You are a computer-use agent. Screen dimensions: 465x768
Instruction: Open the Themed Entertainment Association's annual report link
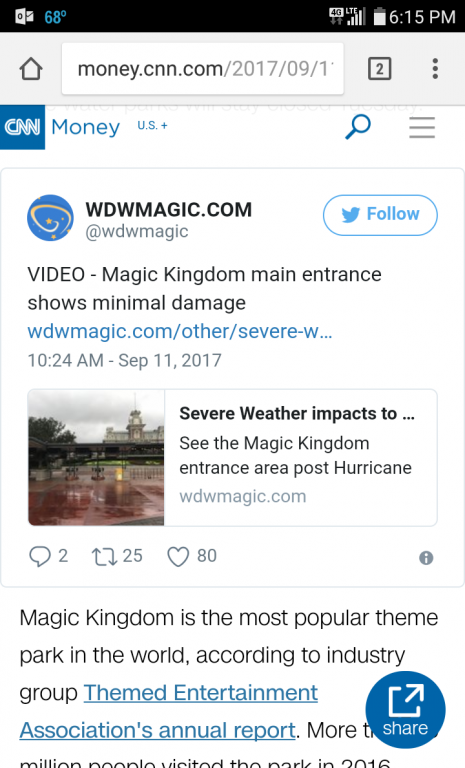pyautogui.click(x=169, y=711)
